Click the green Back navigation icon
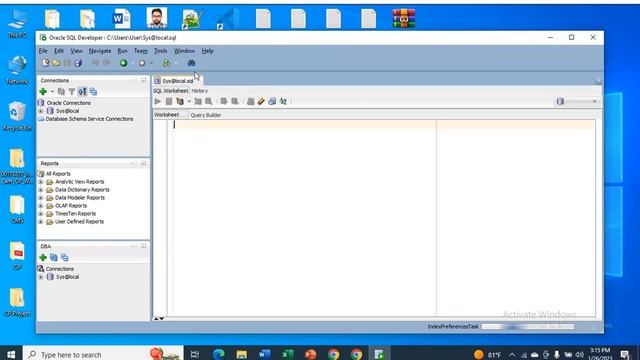The width and height of the screenshot is (640, 360). point(123,63)
